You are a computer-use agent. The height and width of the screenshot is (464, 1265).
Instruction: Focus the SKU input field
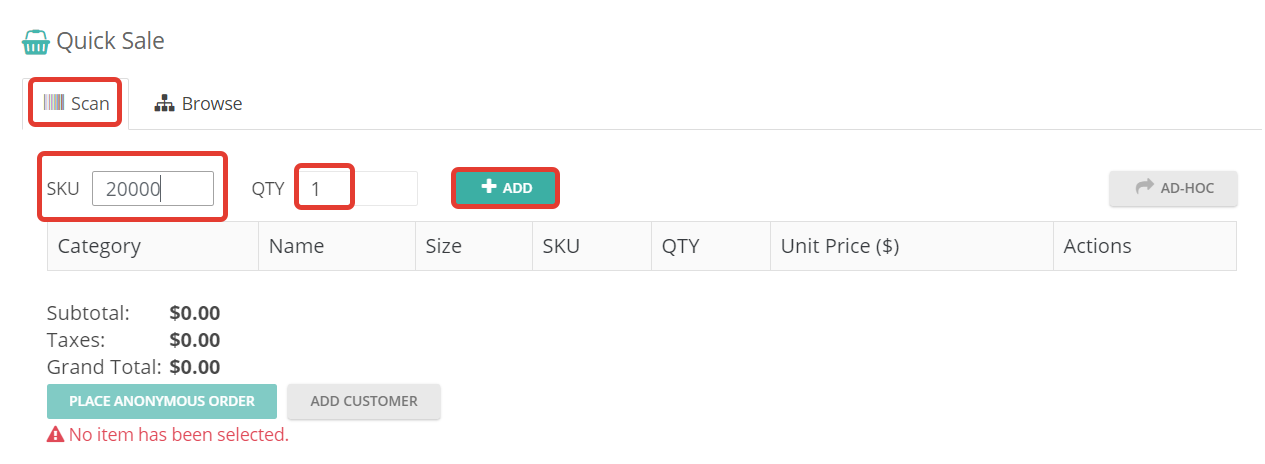coord(153,188)
